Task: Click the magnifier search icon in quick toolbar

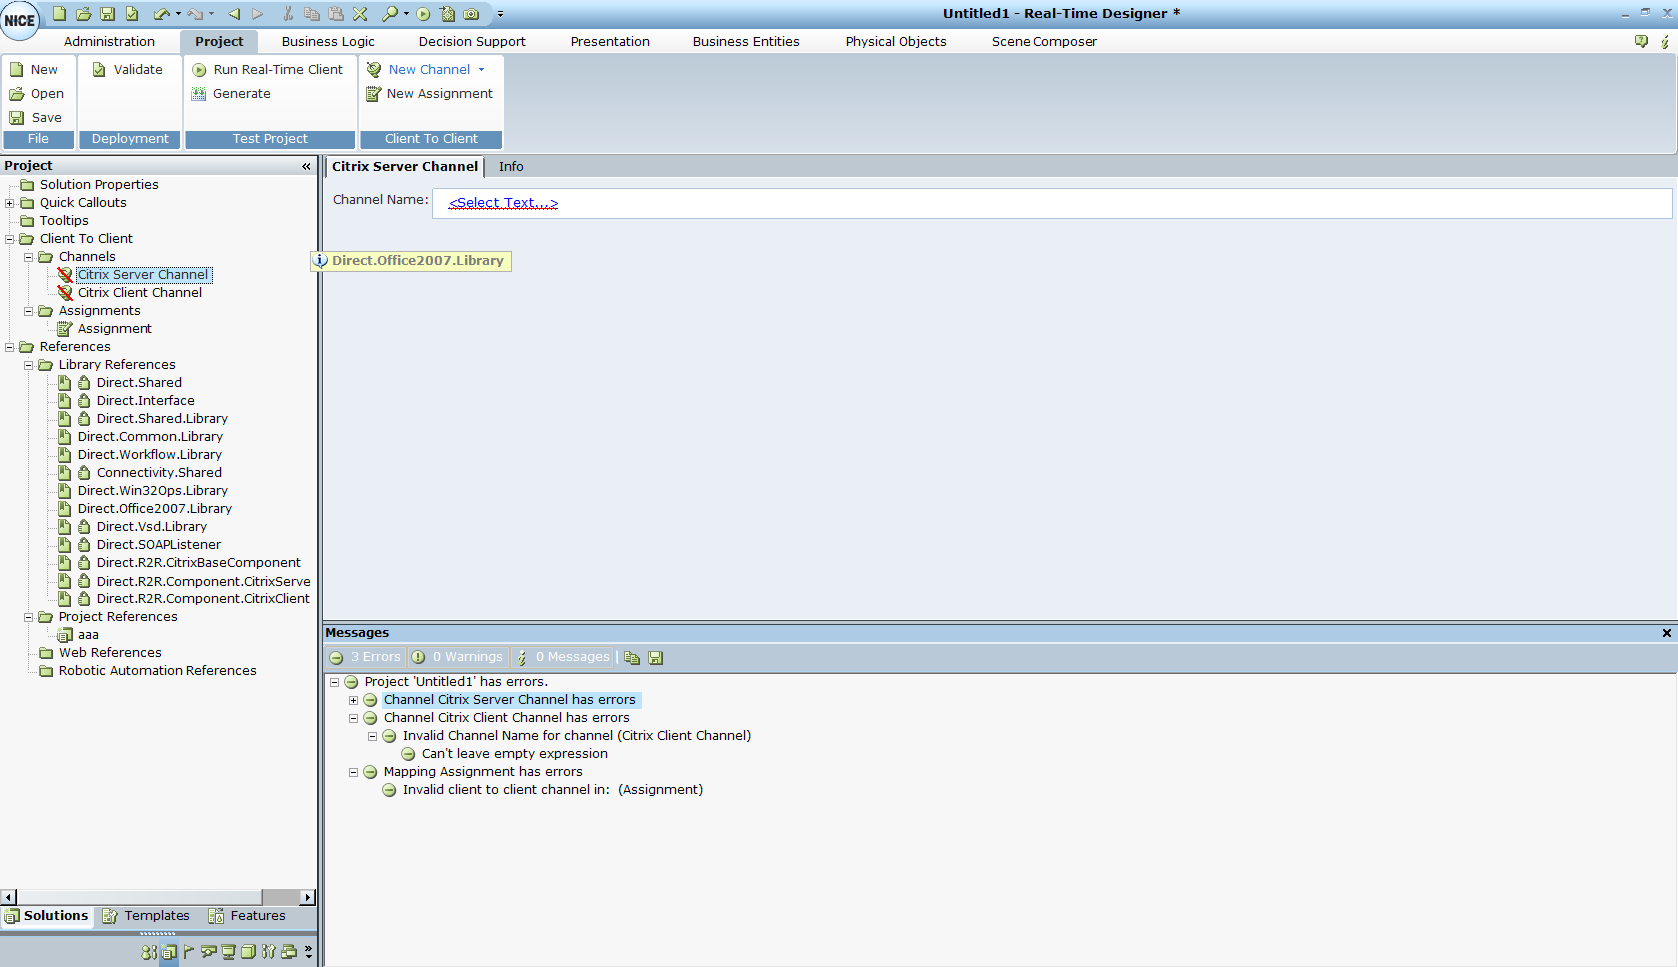Action: coord(389,14)
